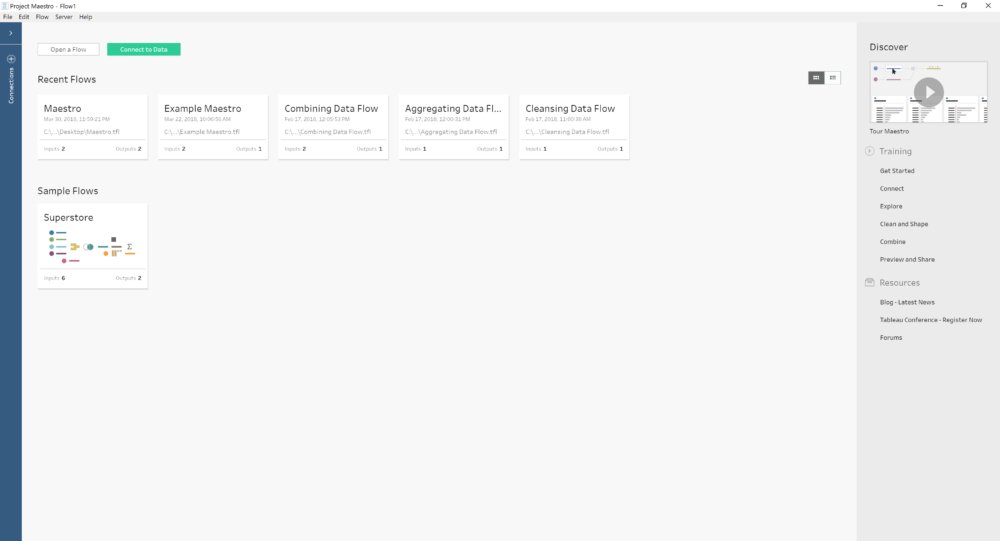Open the Help menu
The height and width of the screenshot is (541, 1000).
pos(85,17)
